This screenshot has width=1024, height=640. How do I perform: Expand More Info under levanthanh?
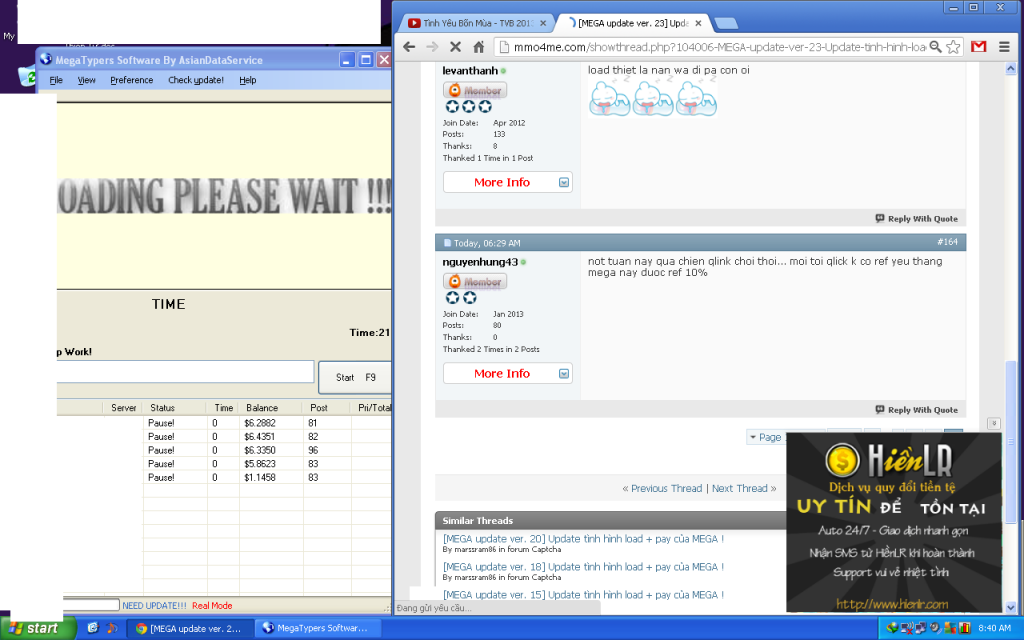[507, 182]
